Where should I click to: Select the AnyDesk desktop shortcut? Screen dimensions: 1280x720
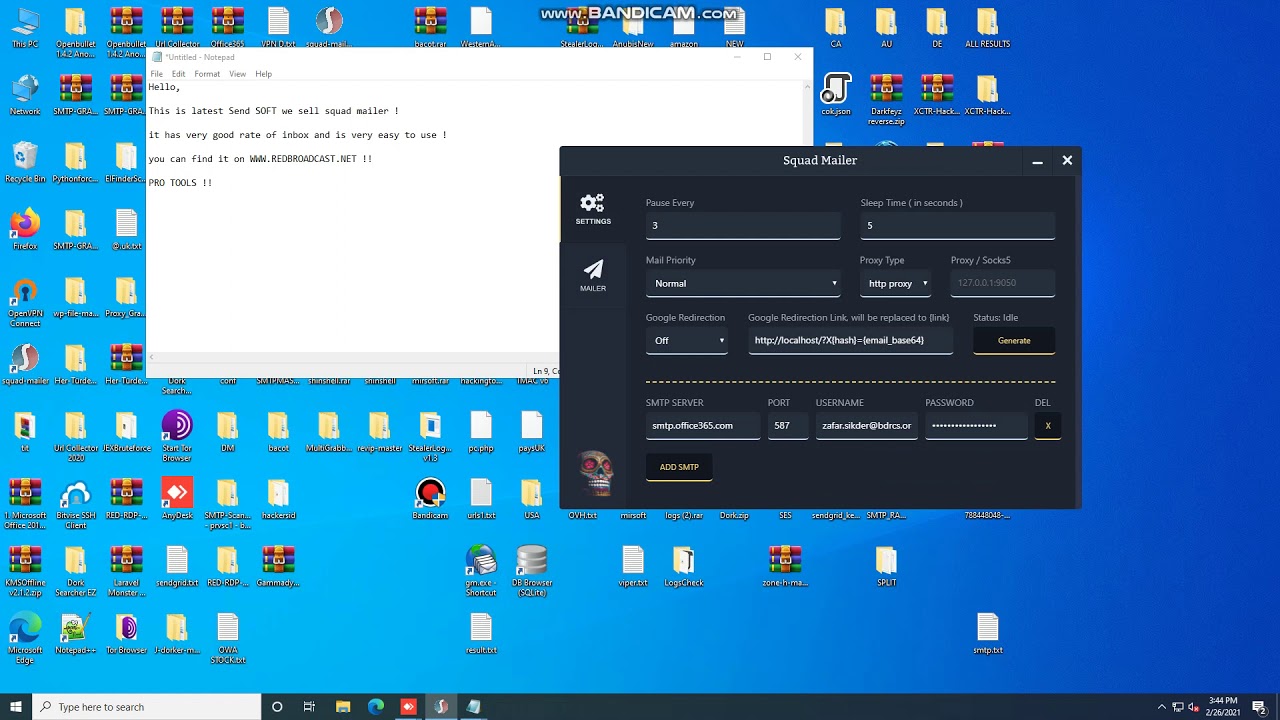coord(177,494)
